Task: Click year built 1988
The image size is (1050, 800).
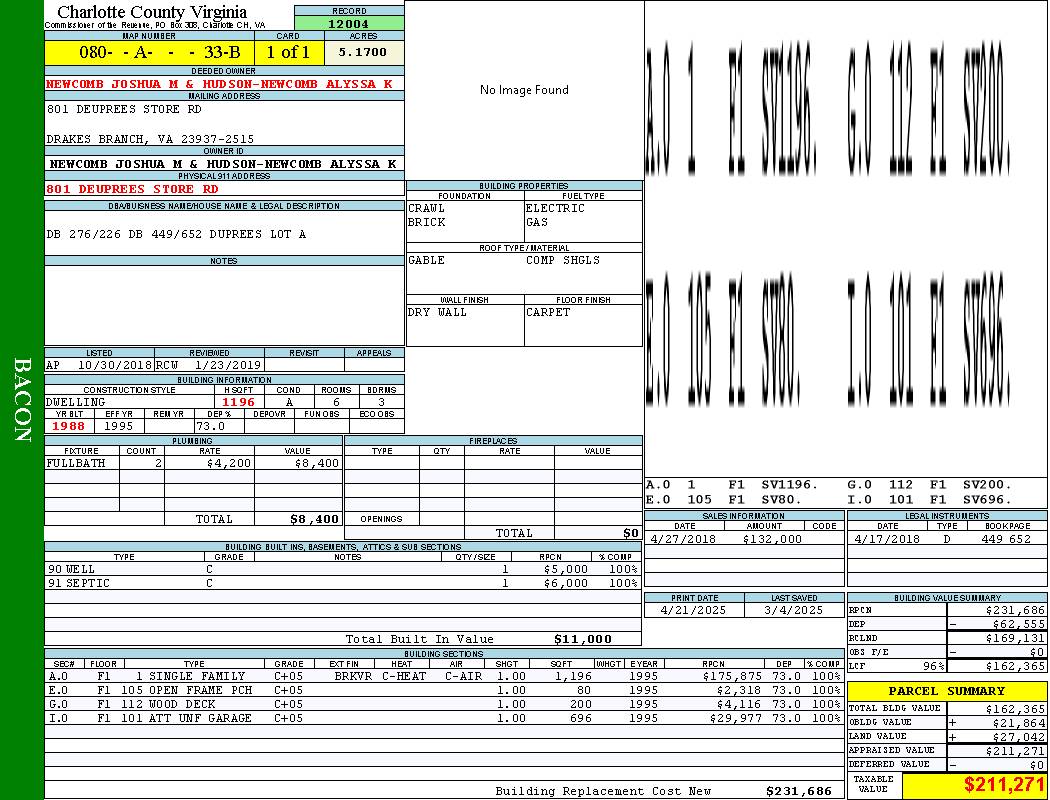Action: tap(68, 426)
